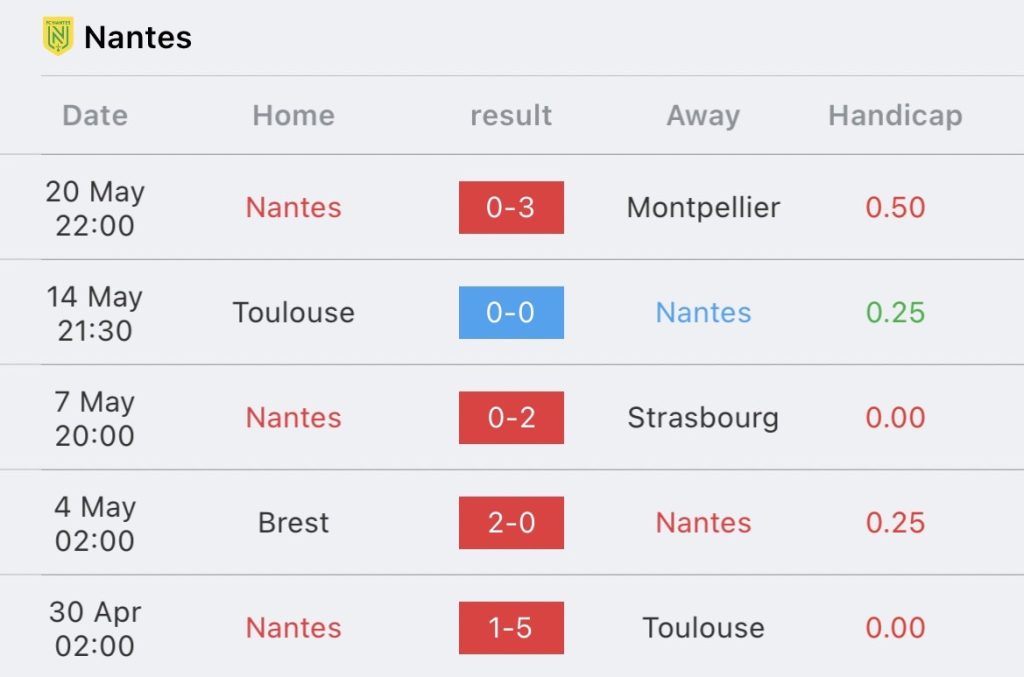Open the Strasbourg team link
1024x677 pixels.
click(703, 418)
